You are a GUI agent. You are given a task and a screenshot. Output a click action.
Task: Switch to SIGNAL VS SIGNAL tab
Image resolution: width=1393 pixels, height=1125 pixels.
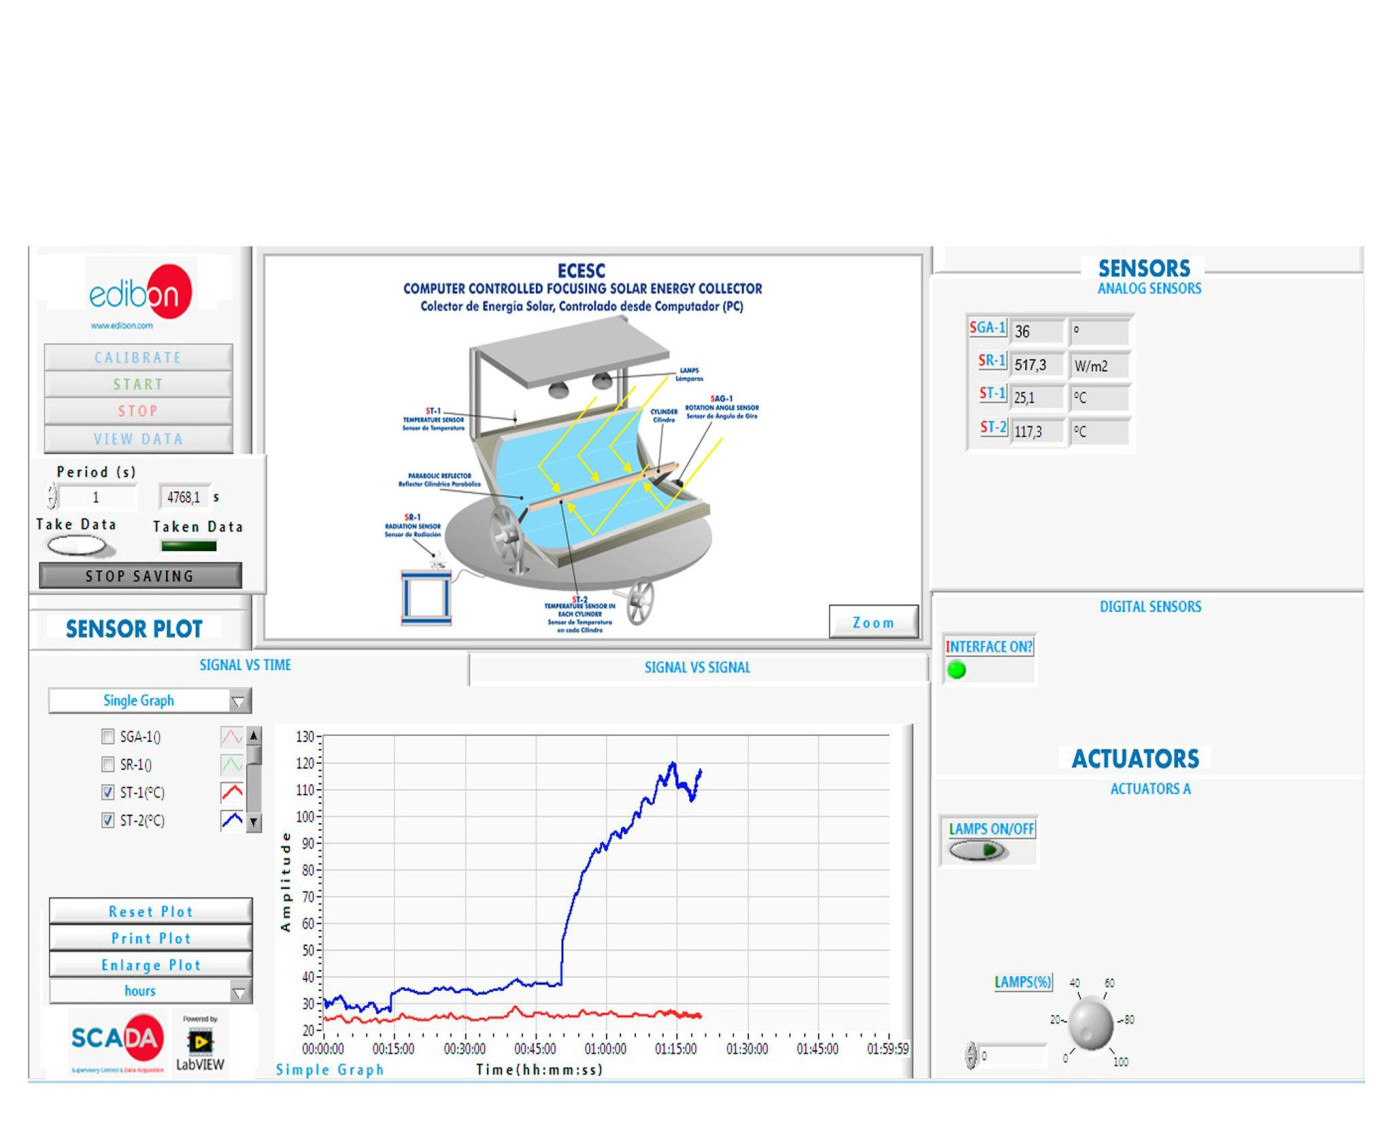coord(697,668)
